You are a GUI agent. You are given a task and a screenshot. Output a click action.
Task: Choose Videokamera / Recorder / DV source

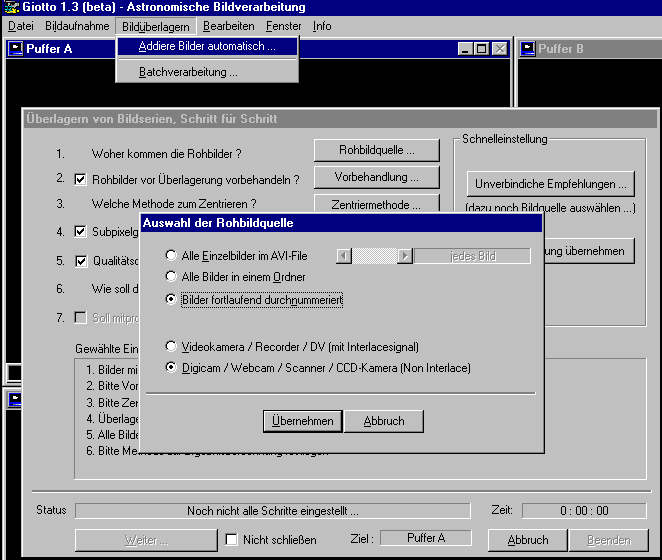172,347
